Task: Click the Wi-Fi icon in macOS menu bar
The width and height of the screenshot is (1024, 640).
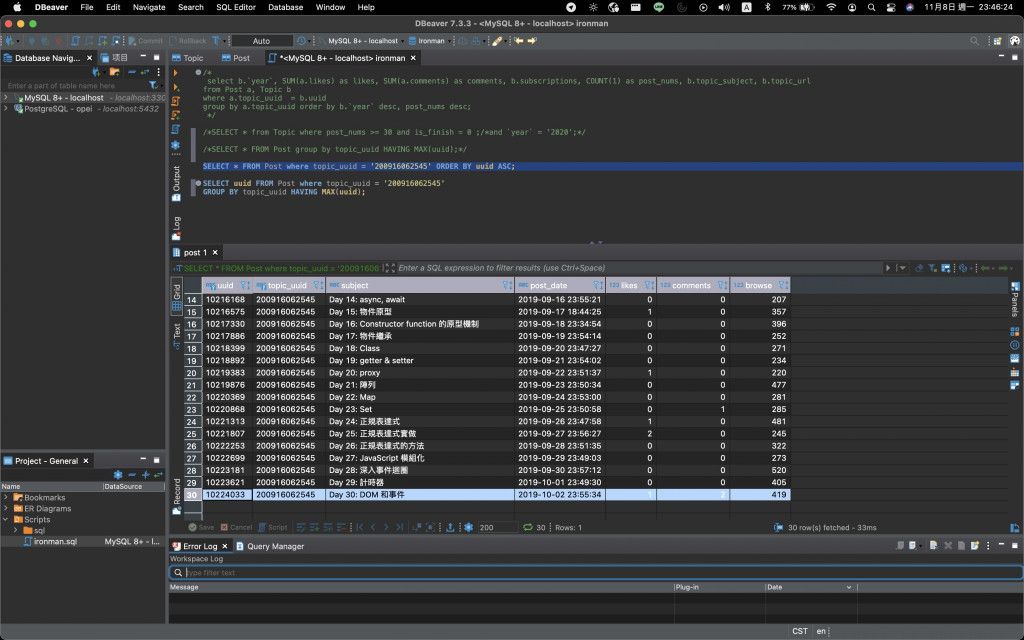Action: (x=831, y=7)
